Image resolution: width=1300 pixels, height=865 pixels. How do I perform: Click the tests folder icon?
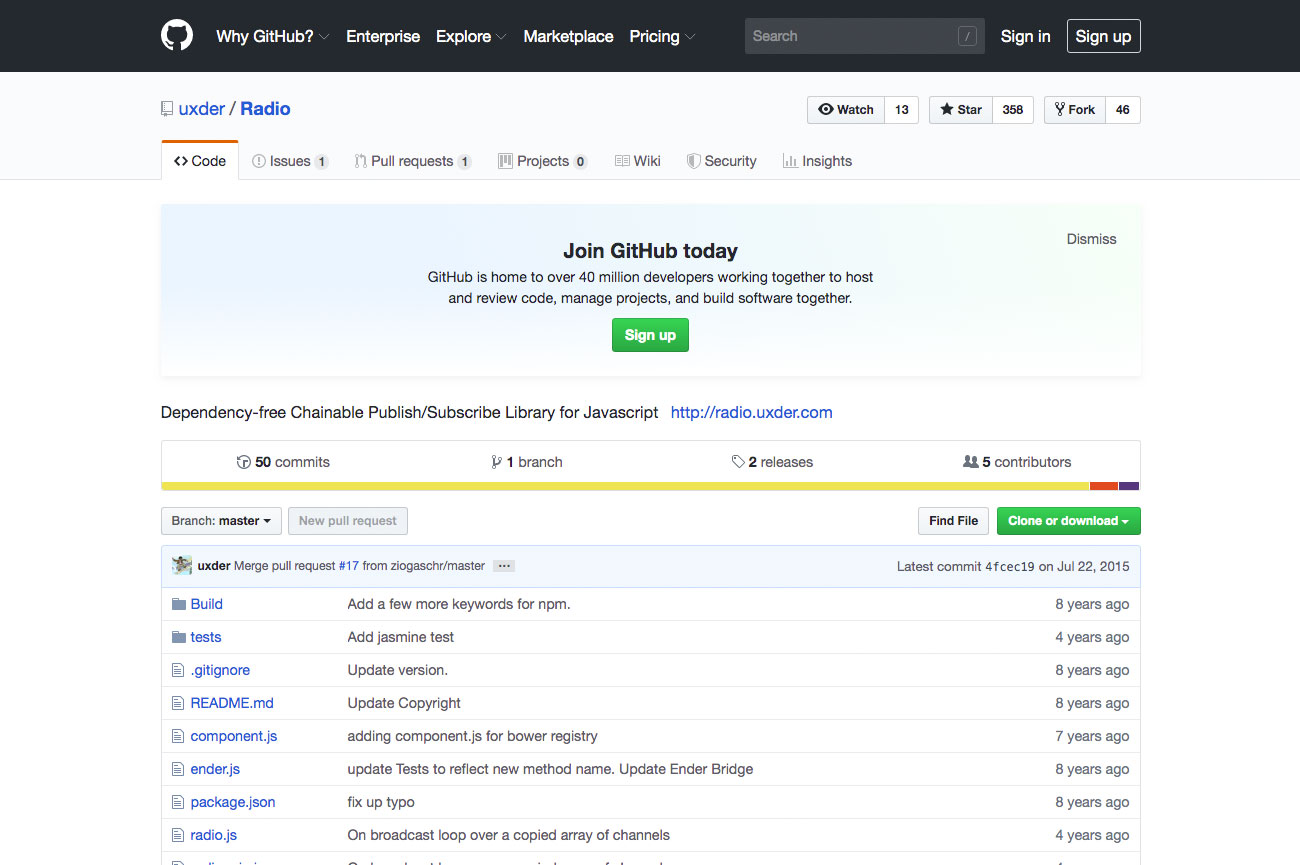(x=179, y=637)
